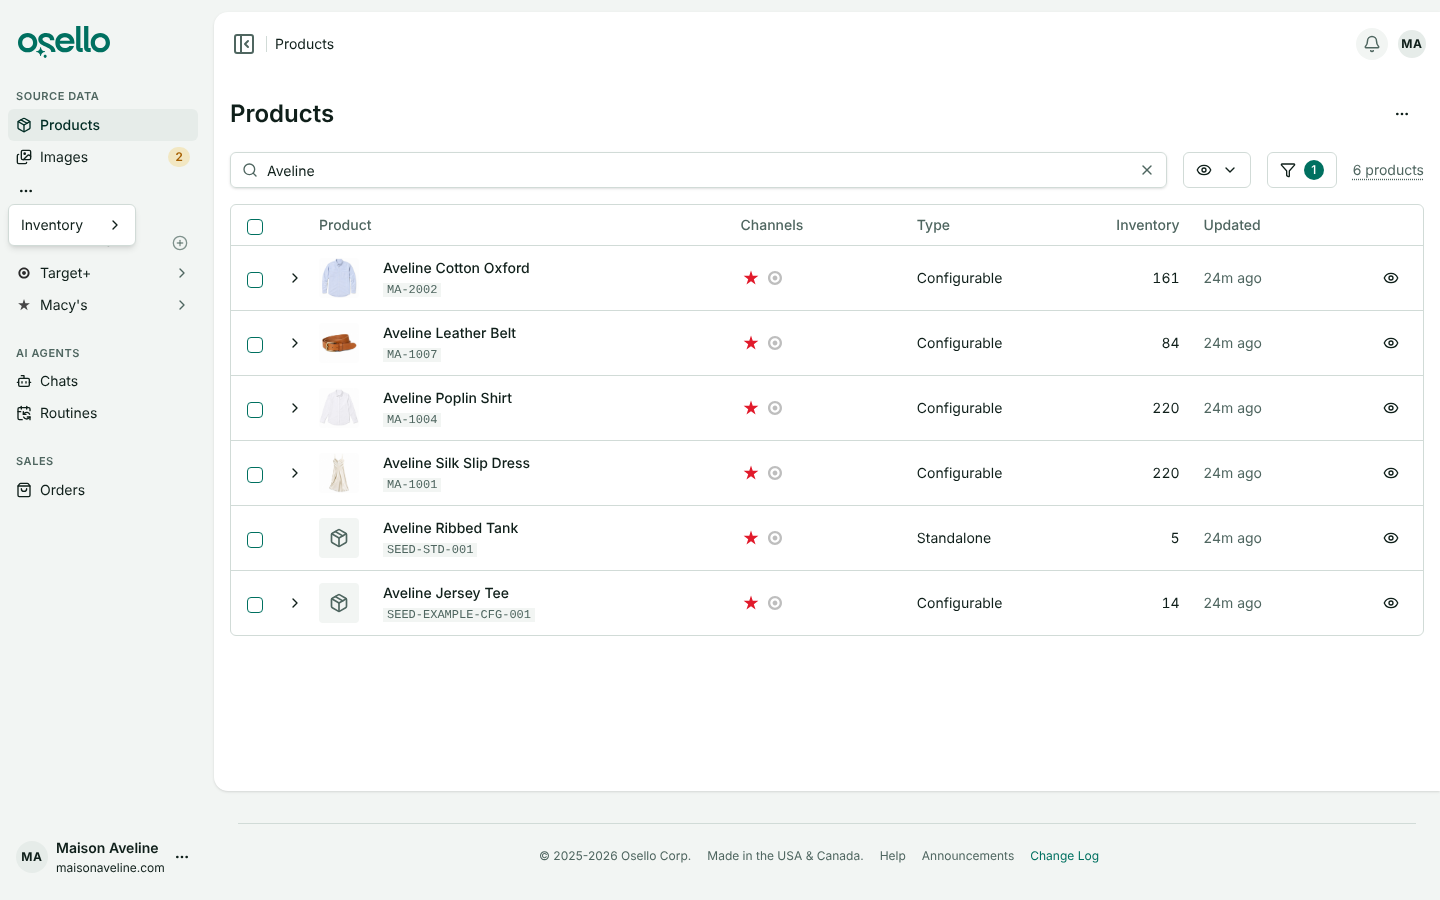Click Target icon for Aveline Silk Slip Dress
1440x900 pixels.
(x=775, y=473)
